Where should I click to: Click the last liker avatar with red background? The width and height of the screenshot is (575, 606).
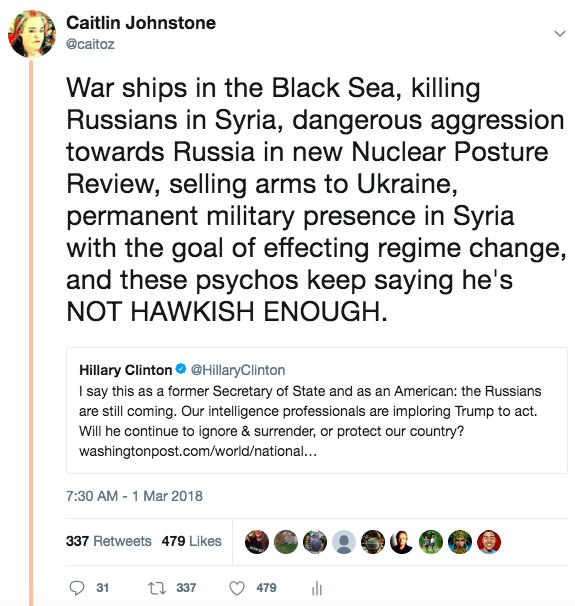pos(489,541)
